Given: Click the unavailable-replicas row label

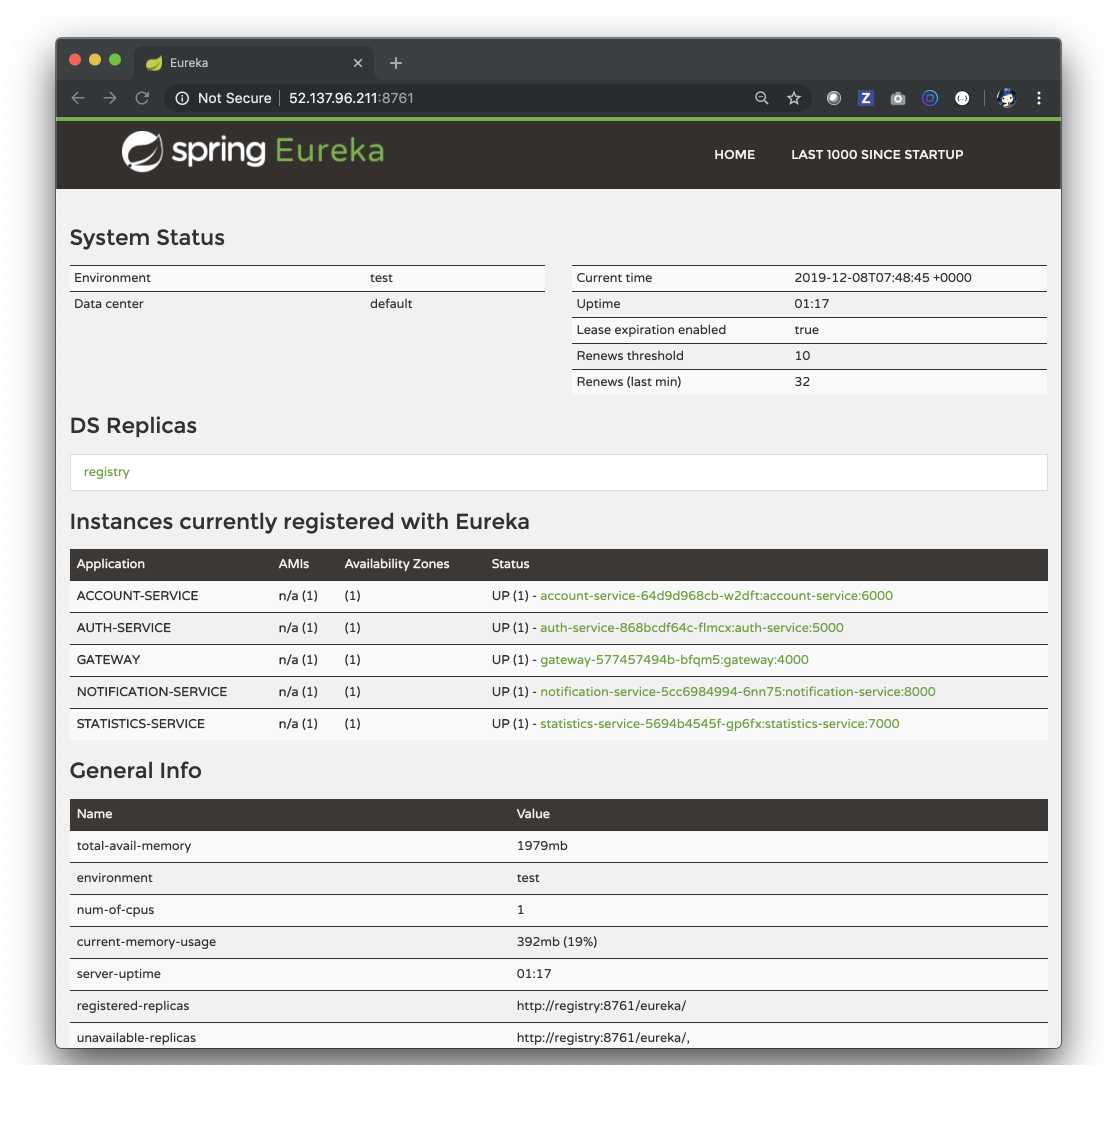Looking at the screenshot, I should [136, 1038].
